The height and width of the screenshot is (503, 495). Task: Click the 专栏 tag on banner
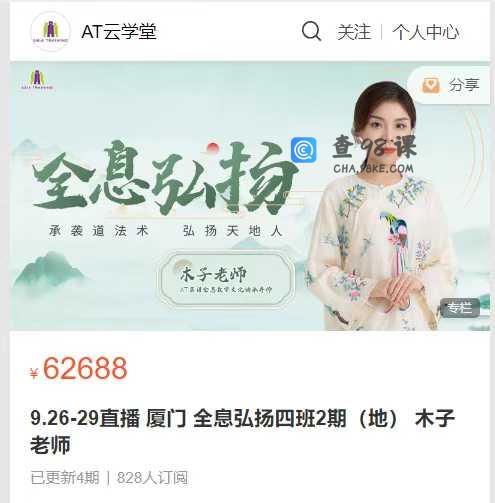[x=460, y=307]
